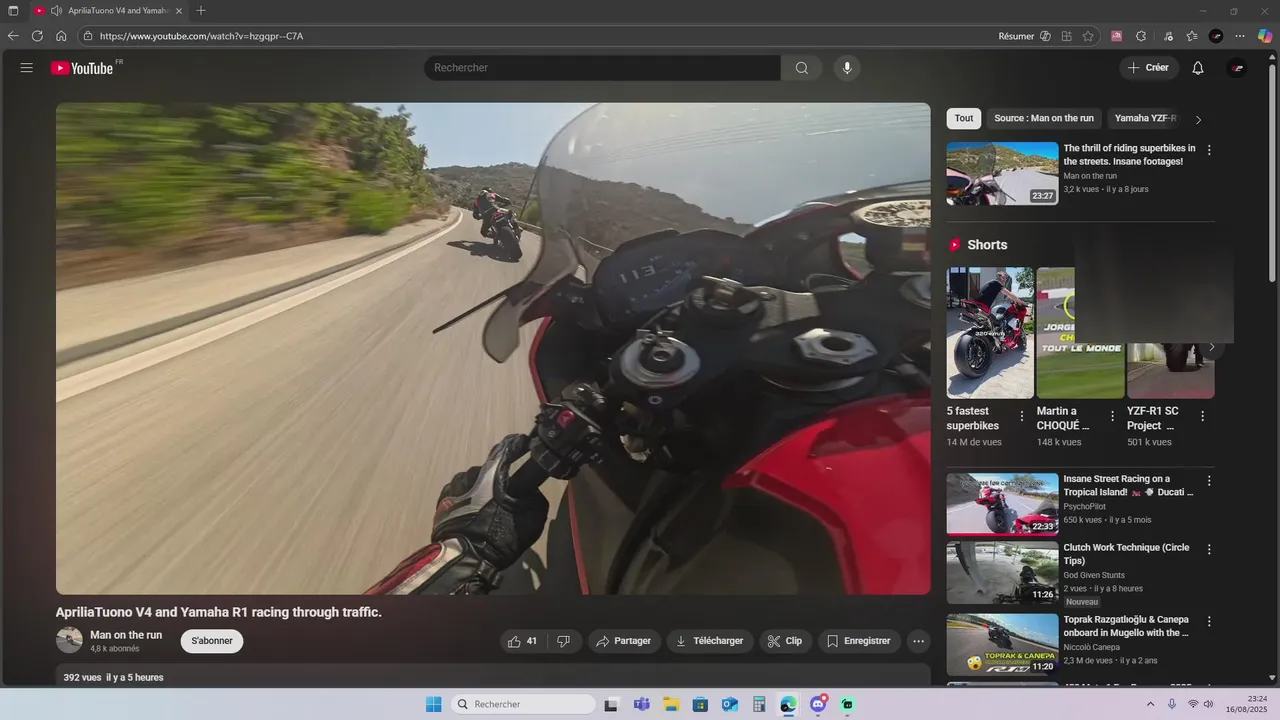Mute the tab audio speaker icon

point(56,11)
